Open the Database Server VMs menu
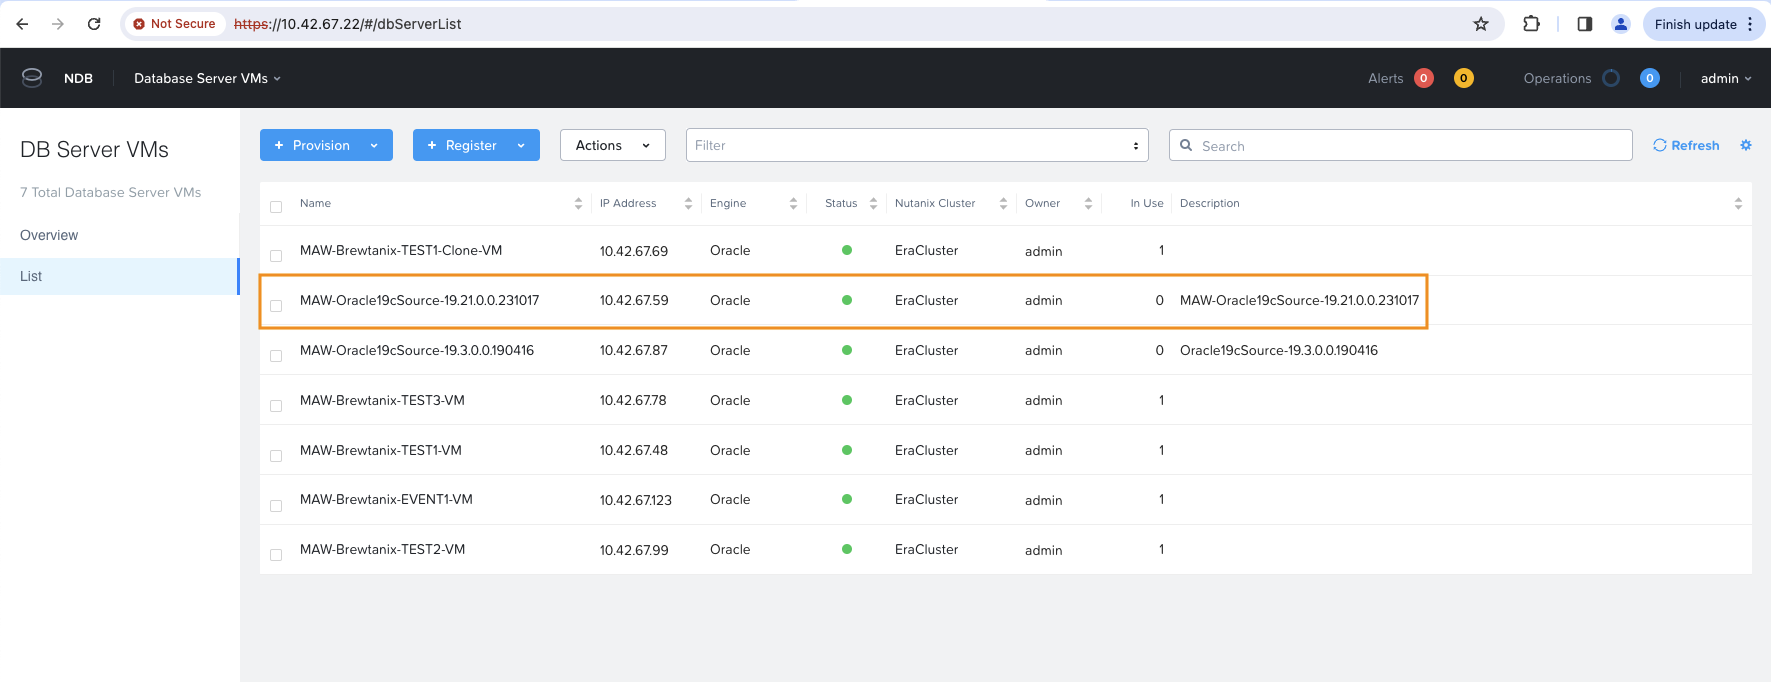 (x=207, y=78)
